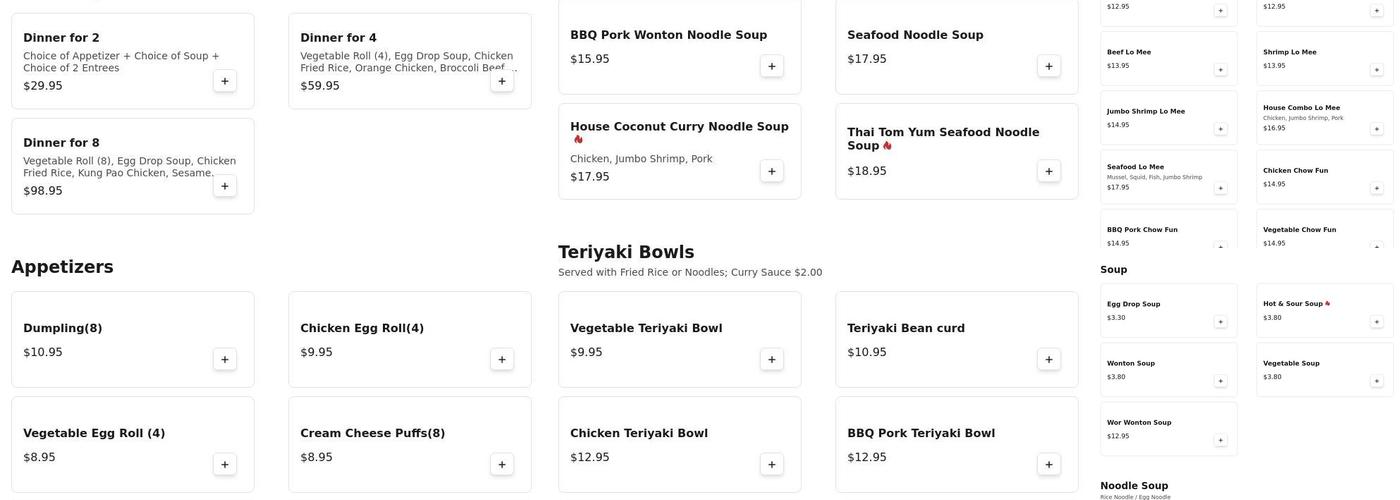Screen dimensions: 1400x500
Task: Add Egg Drop Soup to the order
Action: point(1220,322)
